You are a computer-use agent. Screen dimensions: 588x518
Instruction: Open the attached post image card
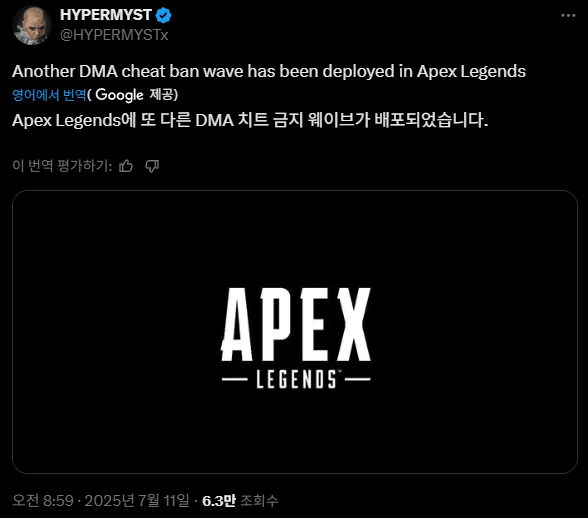coord(295,332)
